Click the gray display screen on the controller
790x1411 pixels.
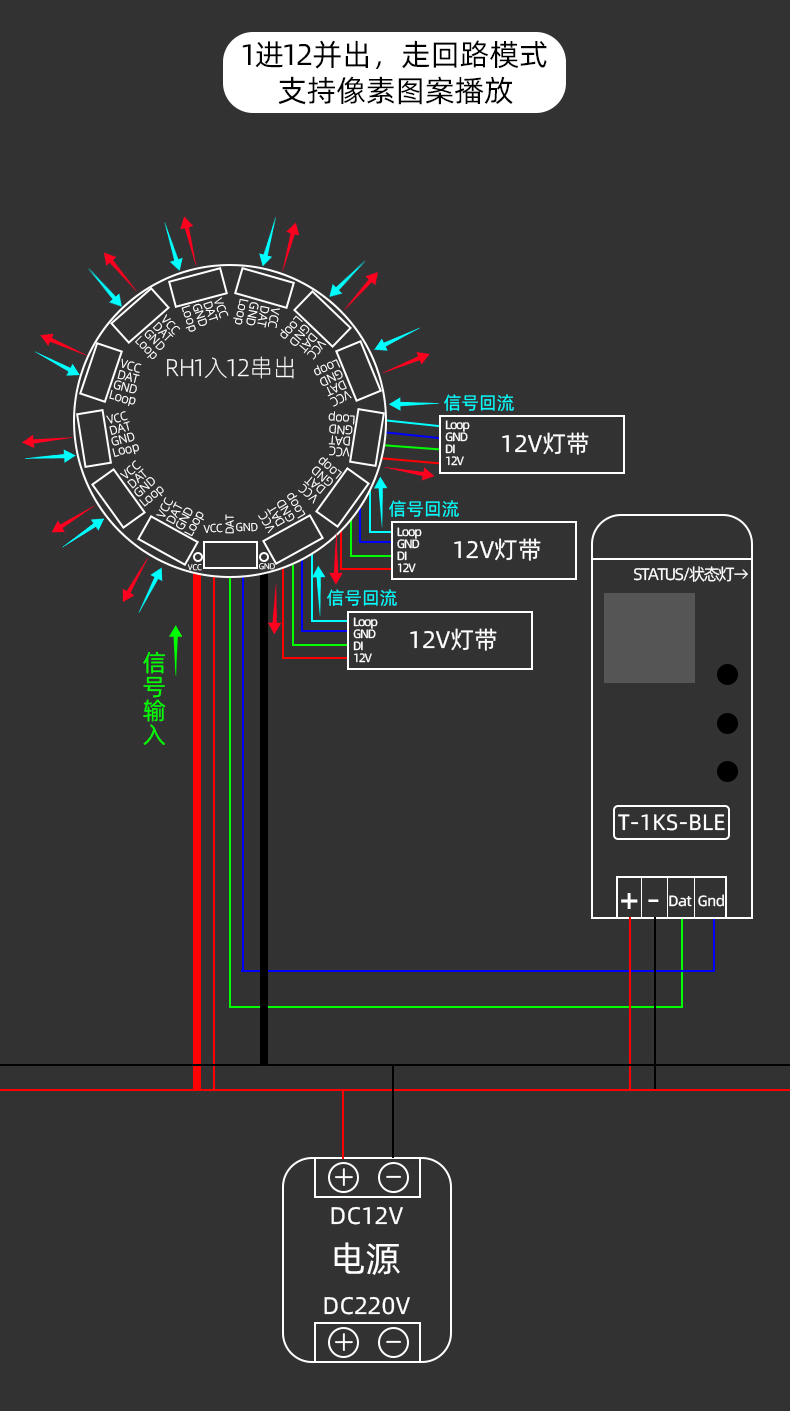point(649,638)
